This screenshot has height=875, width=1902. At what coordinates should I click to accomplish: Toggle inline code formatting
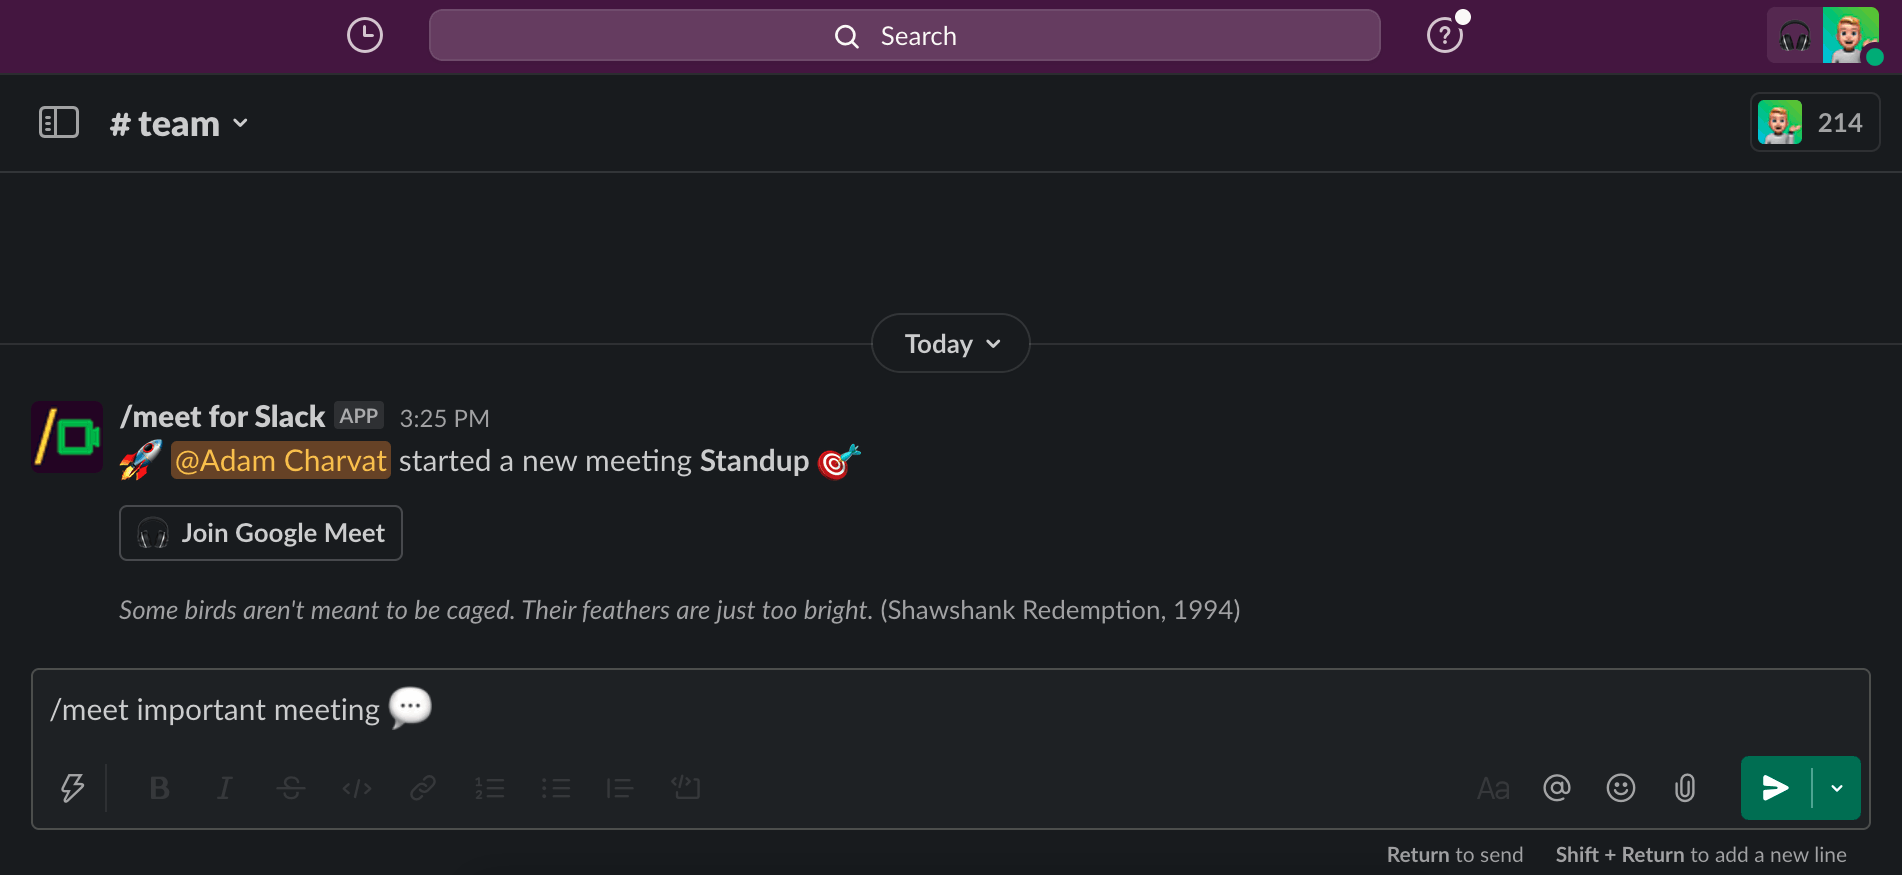[357, 788]
